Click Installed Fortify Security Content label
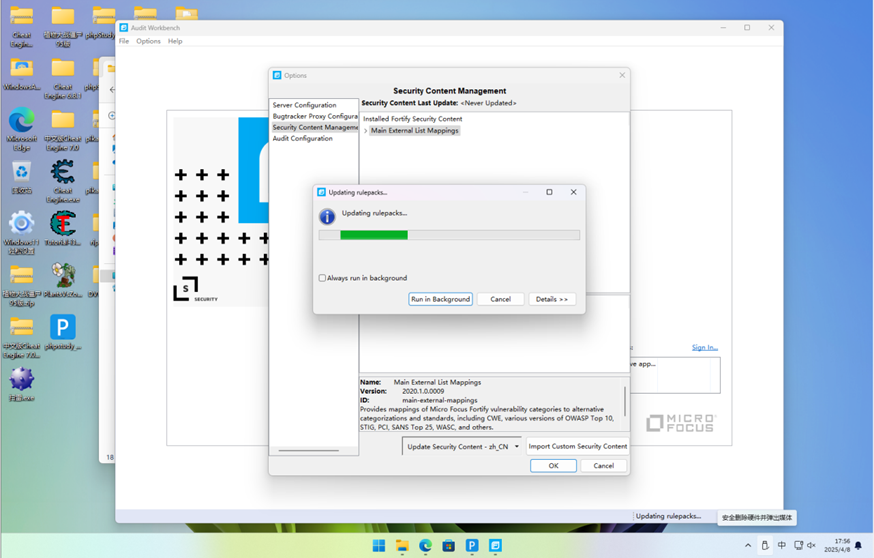 point(412,119)
